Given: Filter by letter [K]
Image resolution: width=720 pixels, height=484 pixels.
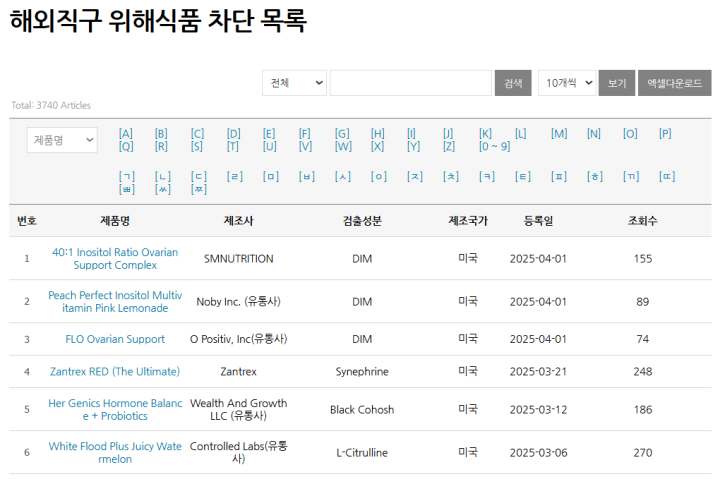Looking at the screenshot, I should (x=485, y=134).
